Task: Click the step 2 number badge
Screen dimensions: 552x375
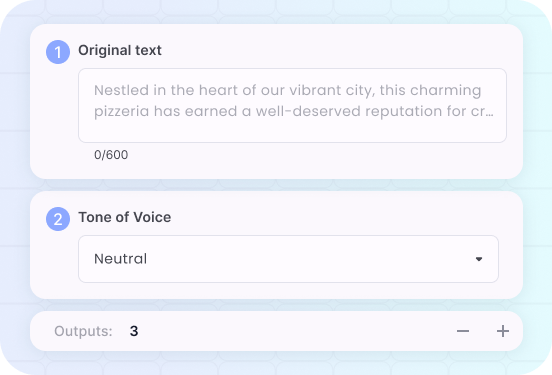Action: 58,219
